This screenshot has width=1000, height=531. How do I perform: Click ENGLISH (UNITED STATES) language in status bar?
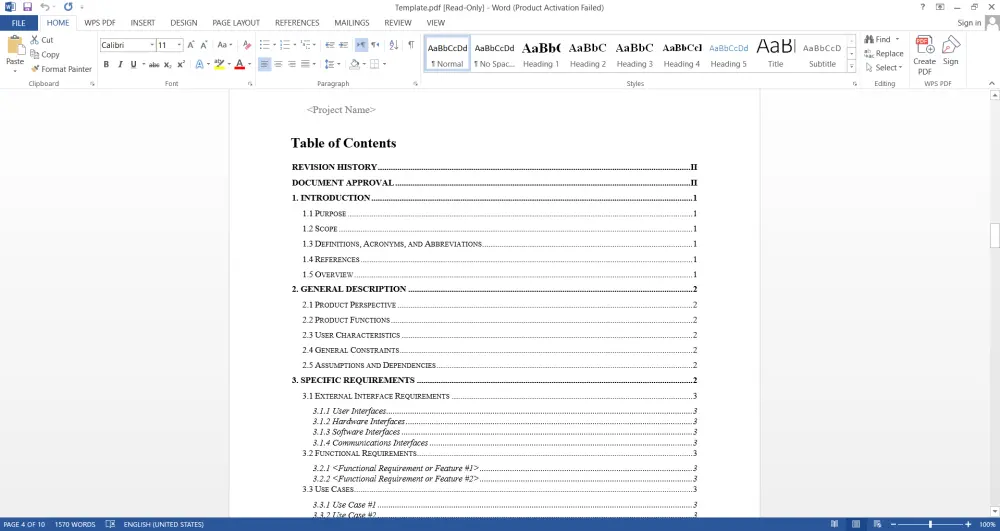(x=164, y=524)
